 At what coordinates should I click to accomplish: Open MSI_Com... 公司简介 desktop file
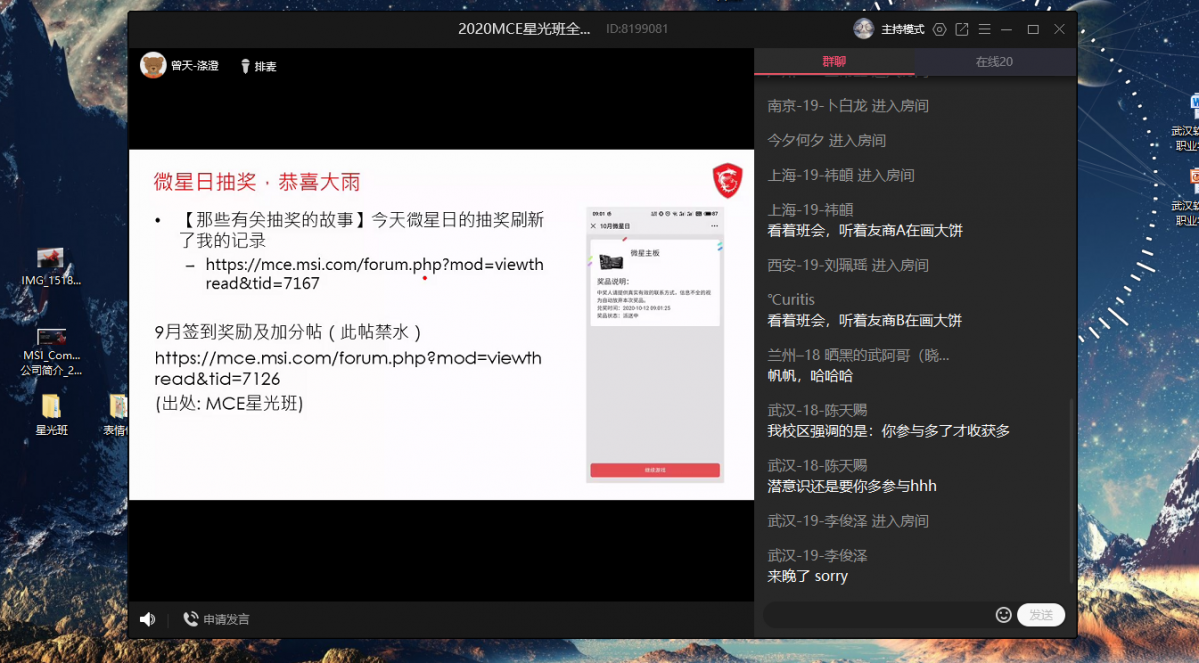[50, 352]
